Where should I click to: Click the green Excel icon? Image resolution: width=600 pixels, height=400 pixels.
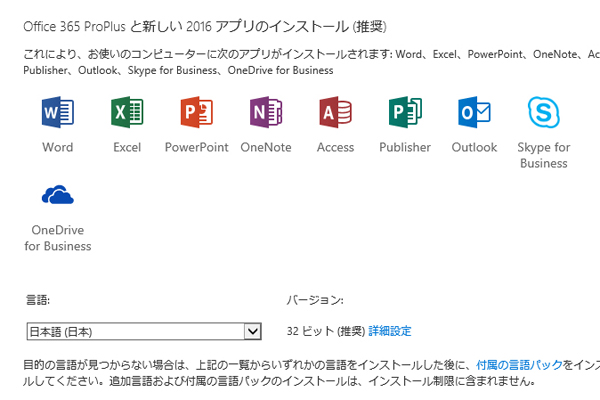pos(127,113)
